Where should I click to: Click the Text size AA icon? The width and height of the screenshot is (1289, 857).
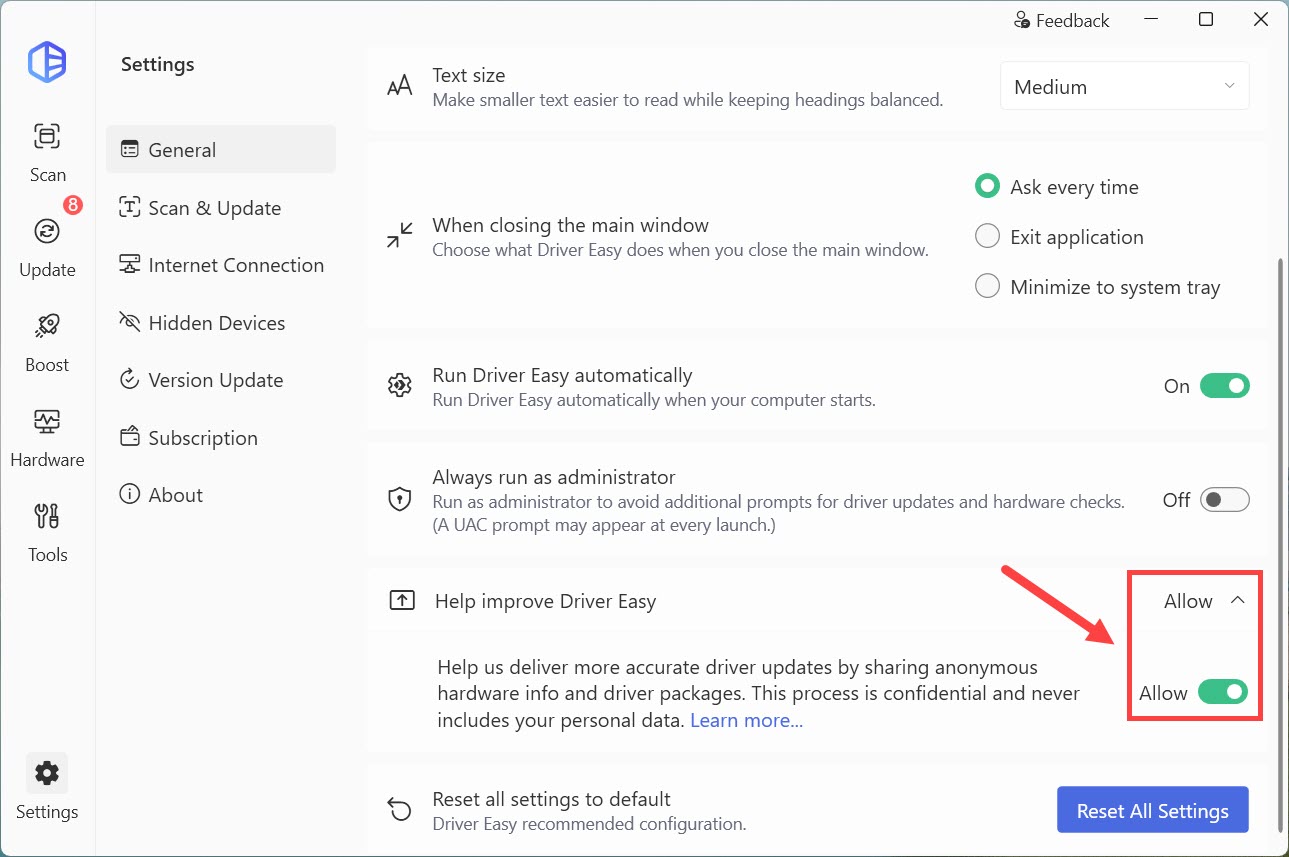click(x=400, y=86)
